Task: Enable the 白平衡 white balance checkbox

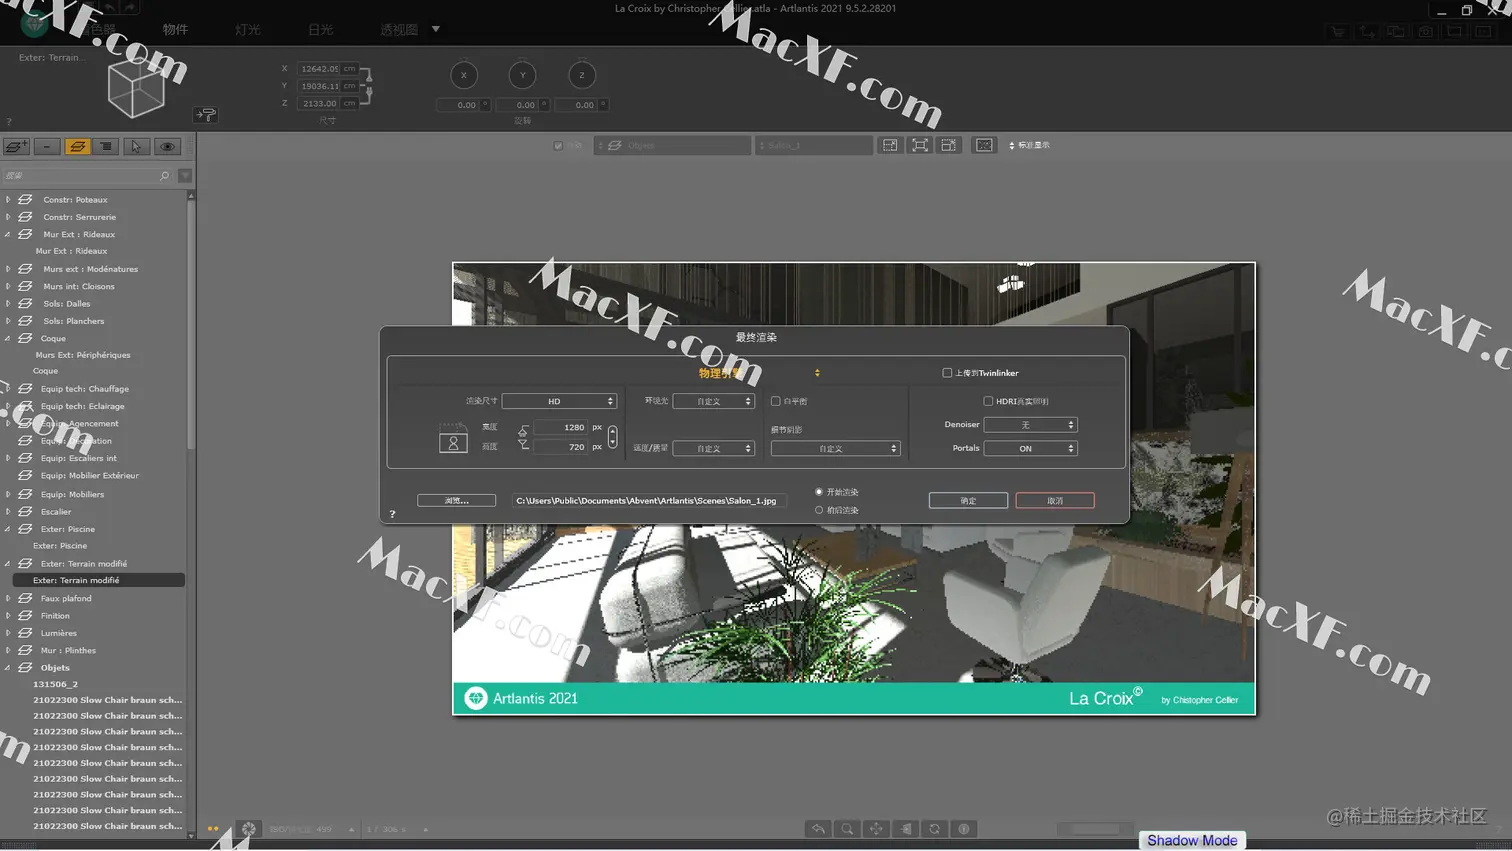Action: (775, 401)
